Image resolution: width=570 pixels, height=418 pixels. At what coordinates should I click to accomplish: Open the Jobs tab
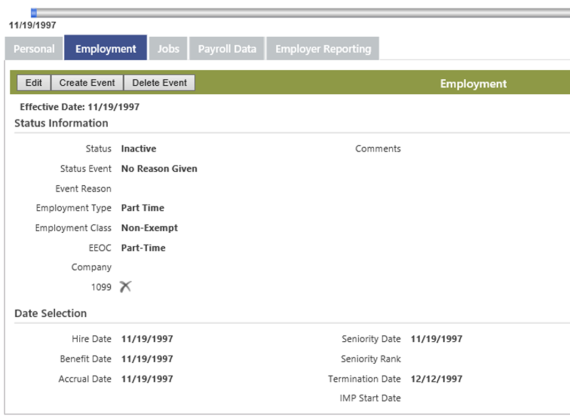click(168, 49)
